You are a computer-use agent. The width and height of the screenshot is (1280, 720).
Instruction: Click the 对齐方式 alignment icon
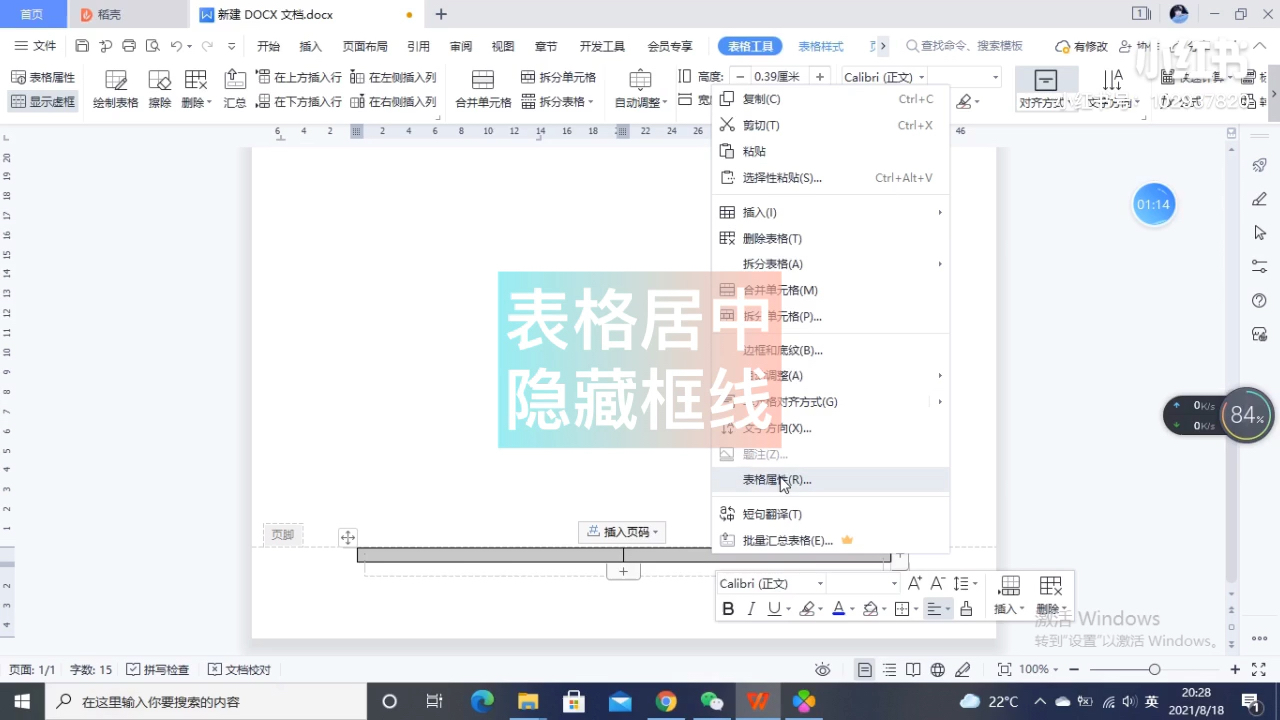point(1045,88)
